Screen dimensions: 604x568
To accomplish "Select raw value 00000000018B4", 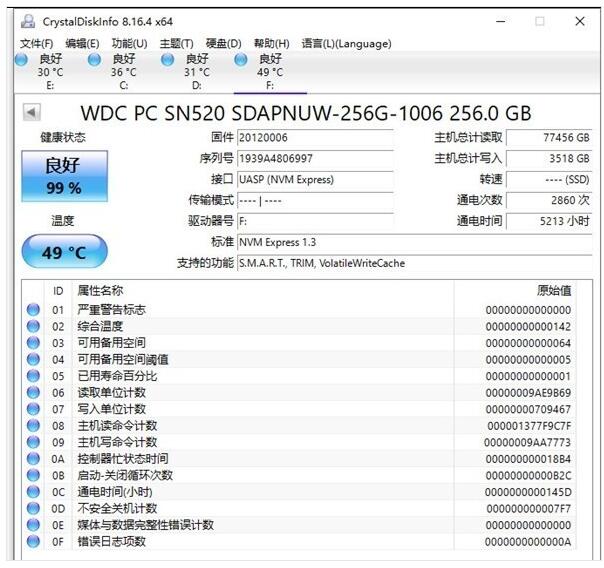I will [x=528, y=459].
